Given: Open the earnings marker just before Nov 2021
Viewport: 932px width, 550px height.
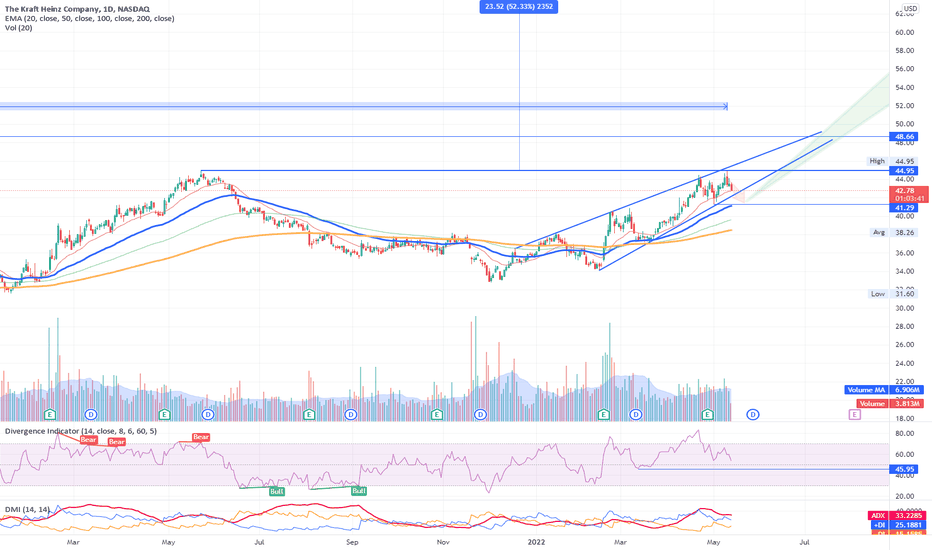Looking at the screenshot, I should click(x=437, y=414).
